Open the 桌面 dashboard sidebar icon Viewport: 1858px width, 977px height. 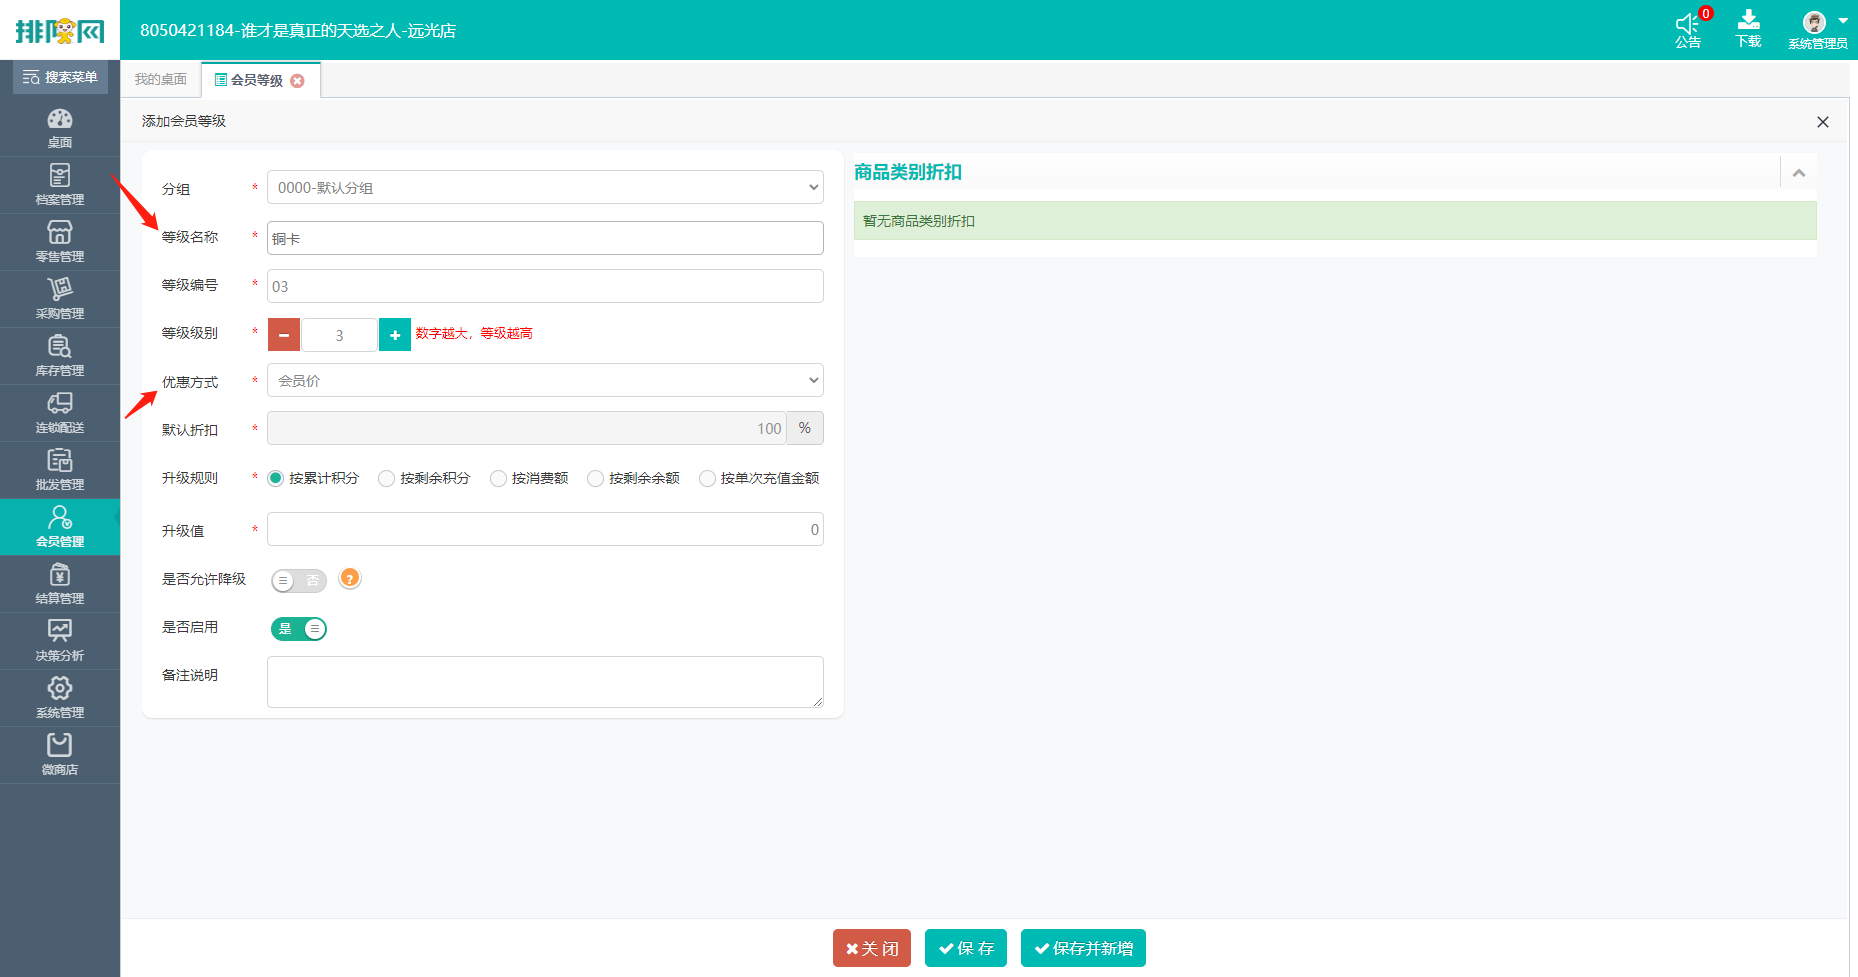(60, 128)
